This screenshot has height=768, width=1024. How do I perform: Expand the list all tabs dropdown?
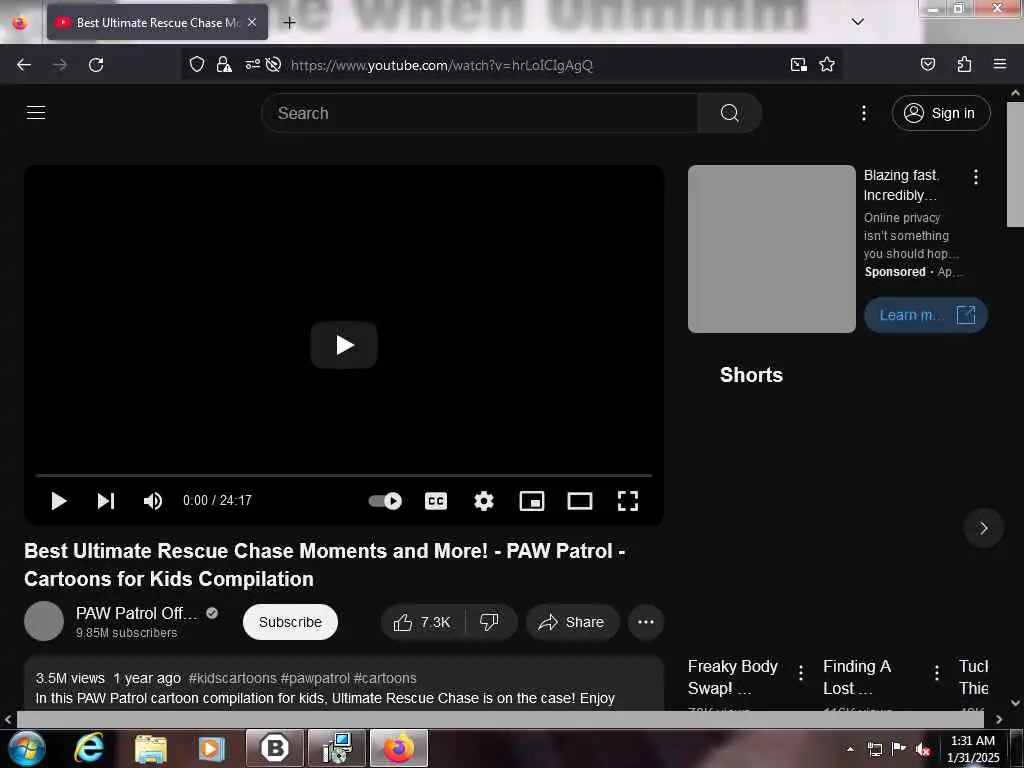pyautogui.click(x=857, y=22)
